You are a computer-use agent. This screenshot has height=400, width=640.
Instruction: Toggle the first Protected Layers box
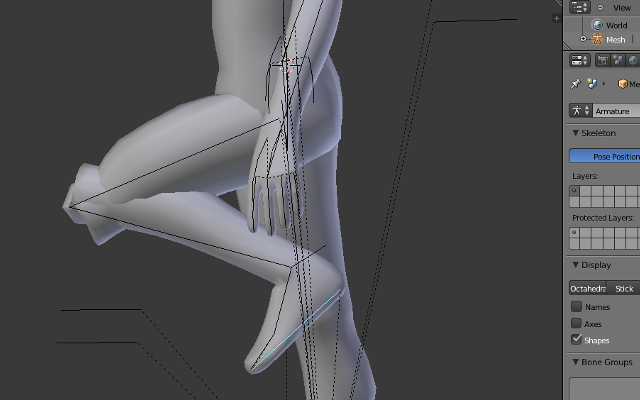coord(574,233)
